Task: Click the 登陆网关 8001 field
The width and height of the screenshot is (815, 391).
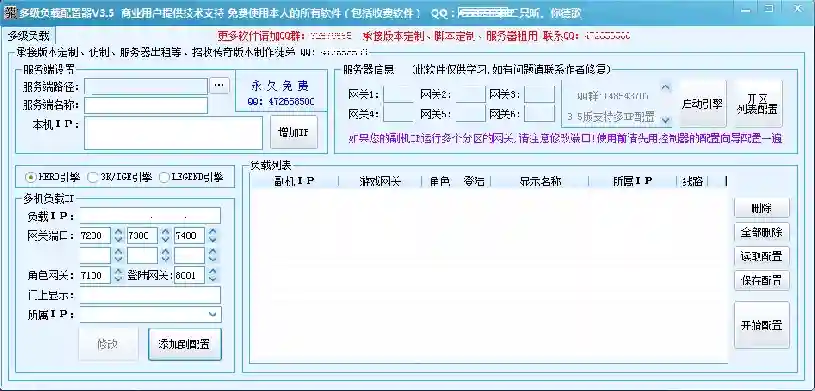Action: pos(189,275)
